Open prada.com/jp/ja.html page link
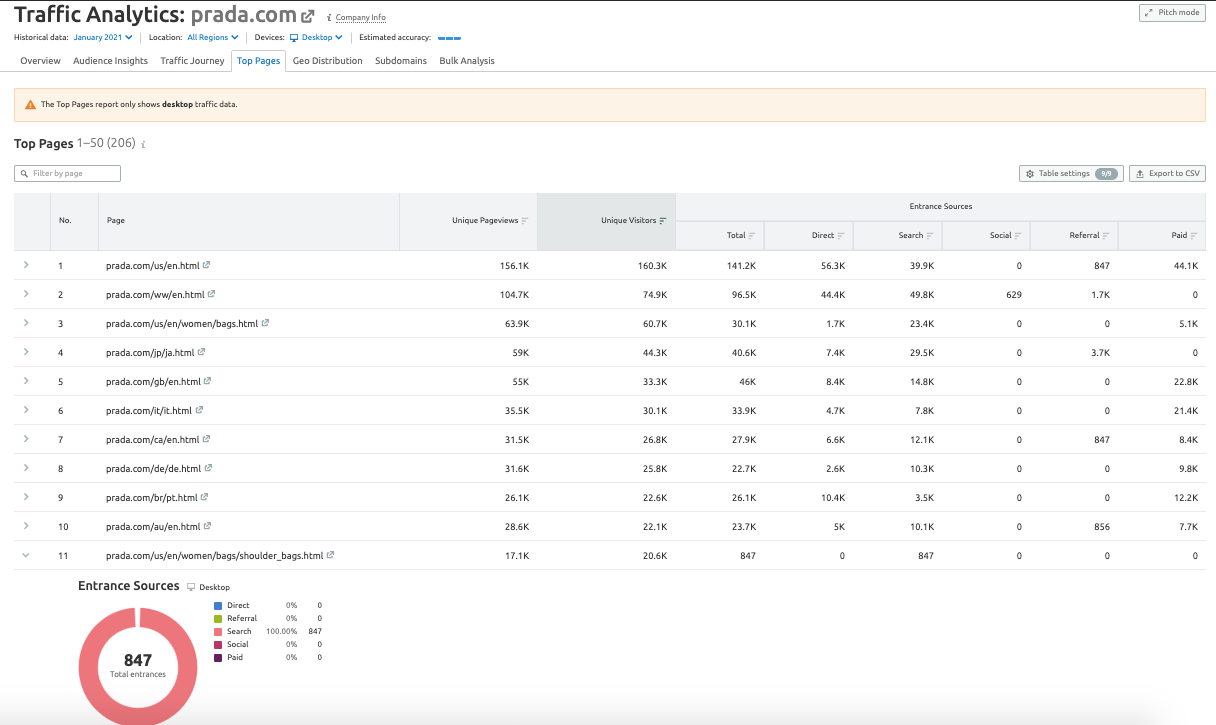This screenshot has width=1216, height=725. coord(150,353)
